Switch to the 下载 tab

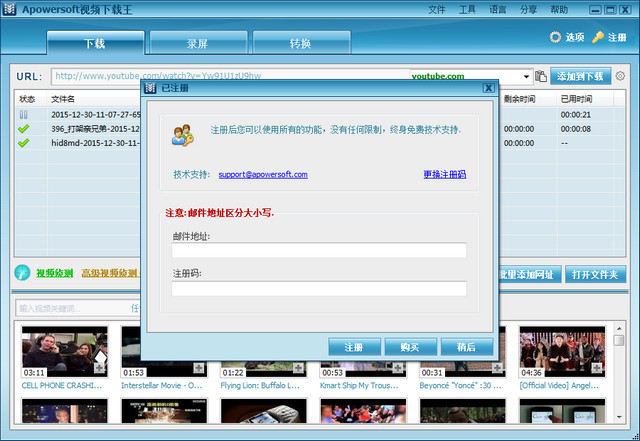click(96, 43)
